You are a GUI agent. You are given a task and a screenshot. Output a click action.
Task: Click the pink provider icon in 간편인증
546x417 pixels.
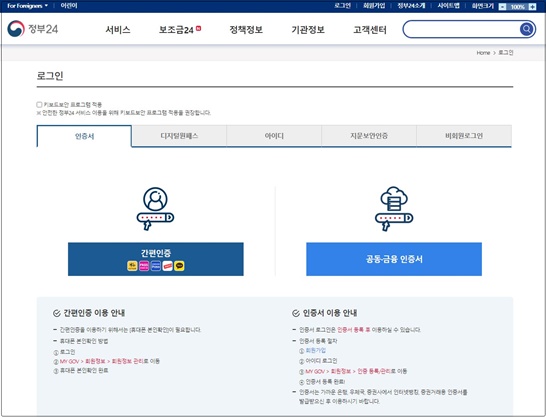[x=144, y=266]
